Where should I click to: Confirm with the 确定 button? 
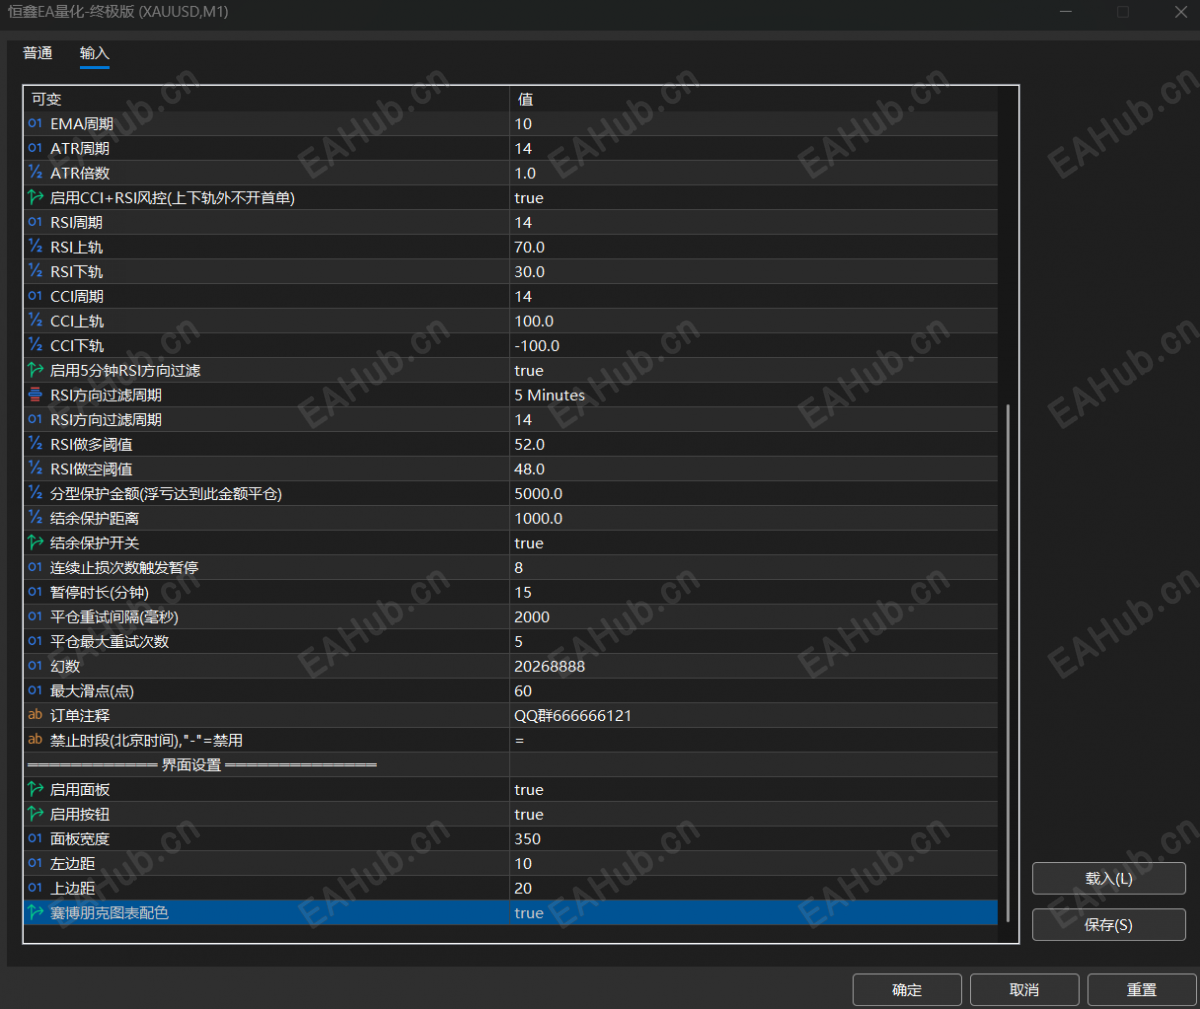[x=907, y=990]
